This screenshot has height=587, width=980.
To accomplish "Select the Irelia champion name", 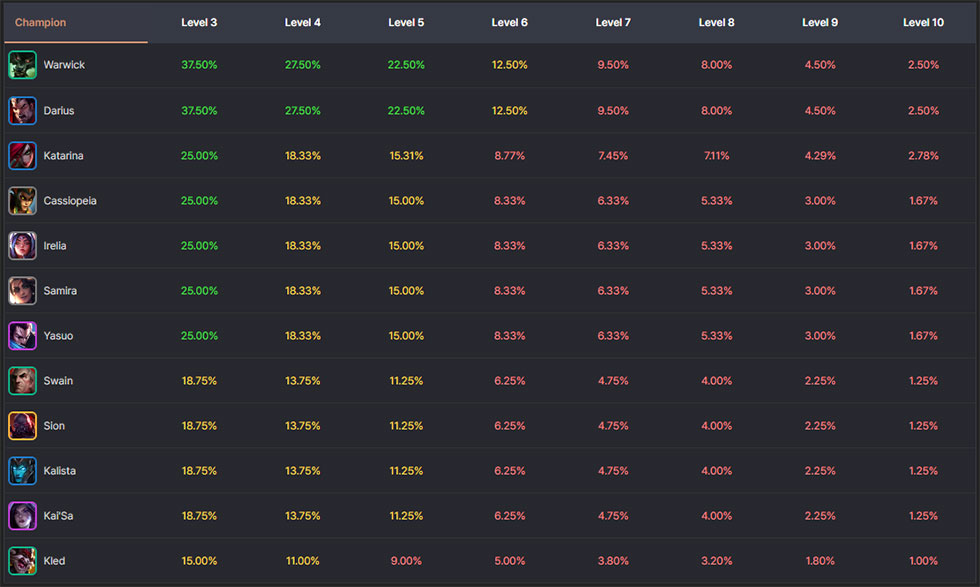I will click(x=55, y=246).
